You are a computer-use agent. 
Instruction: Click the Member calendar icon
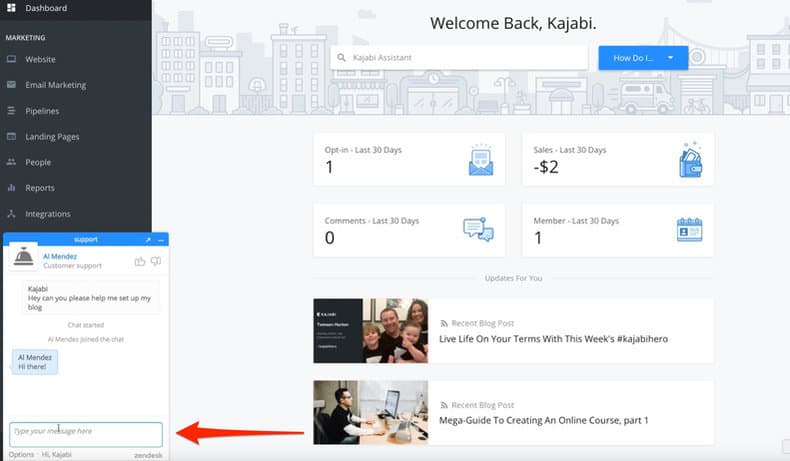click(689, 230)
